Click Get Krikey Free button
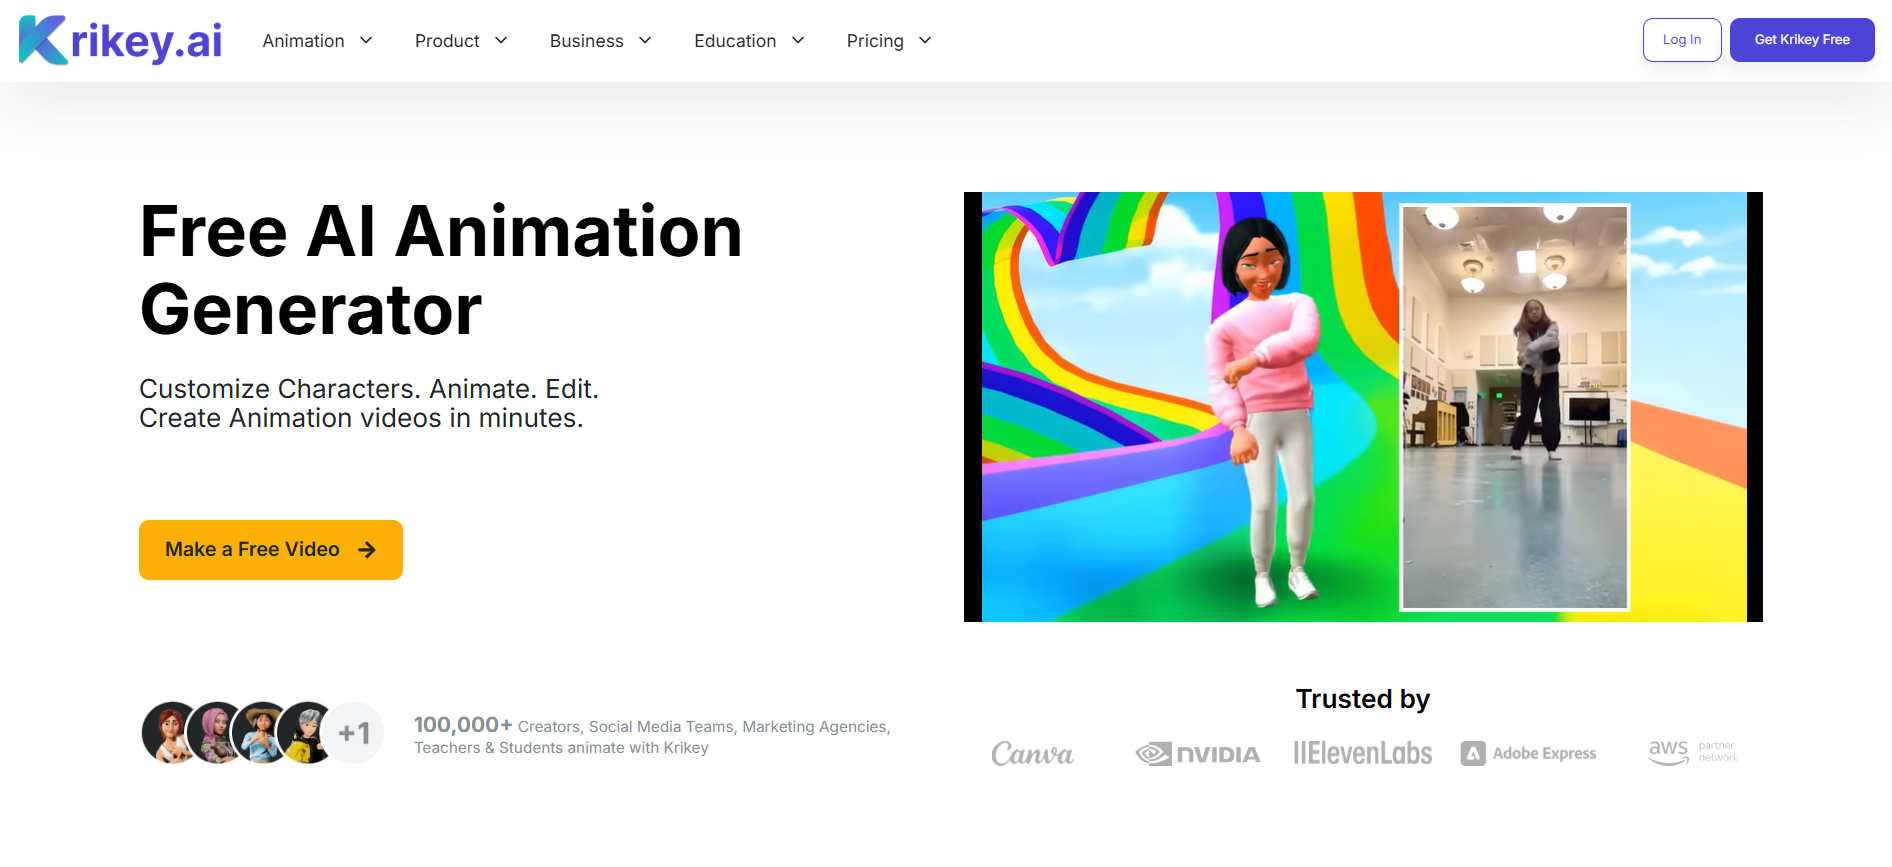Viewport: 1892px width, 867px height. [x=1802, y=40]
